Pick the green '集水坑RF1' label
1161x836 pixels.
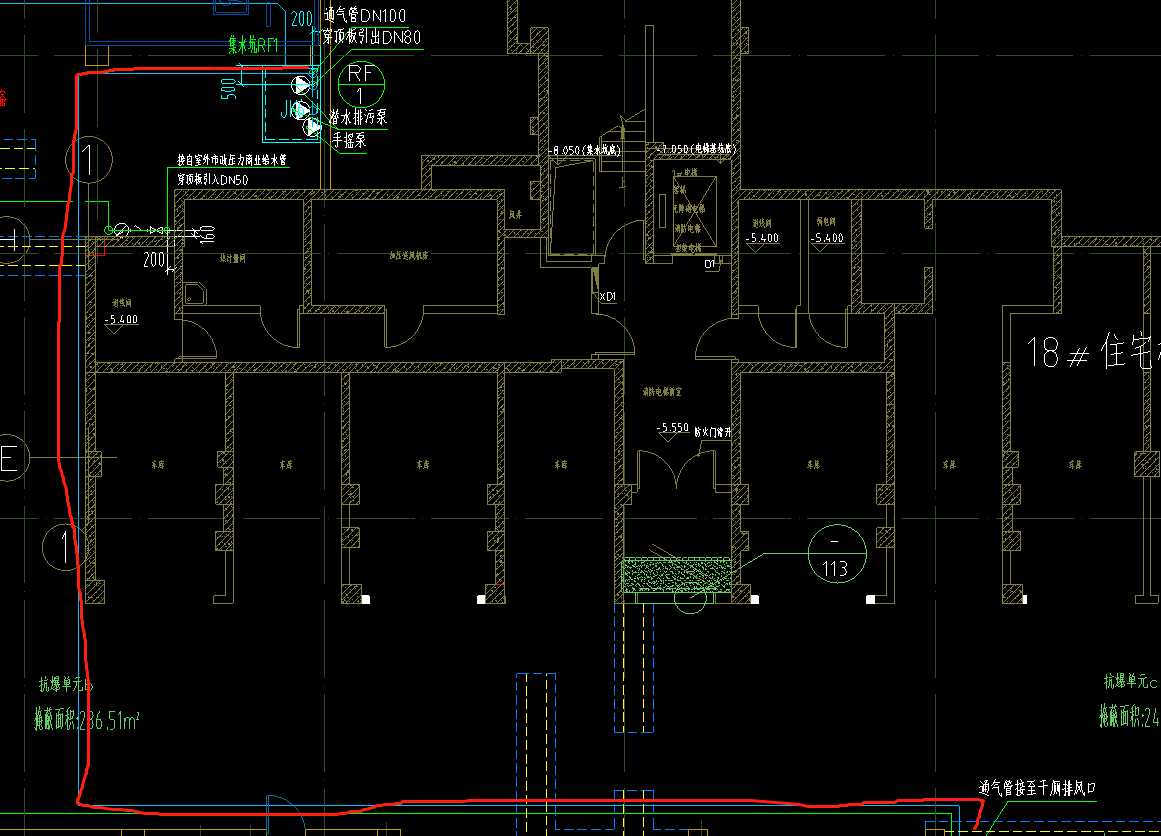click(253, 46)
